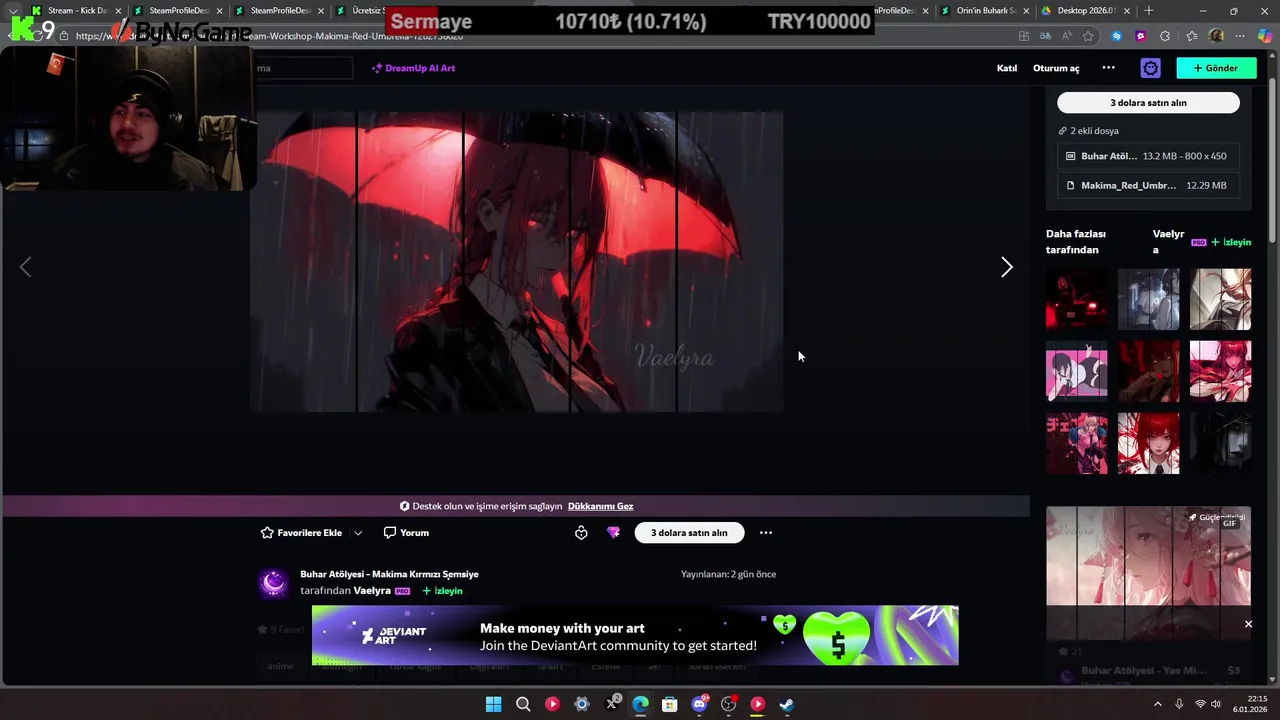The width and height of the screenshot is (1280, 720).
Task: Go to the previous artwork with left arrow
Action: pos(26,267)
